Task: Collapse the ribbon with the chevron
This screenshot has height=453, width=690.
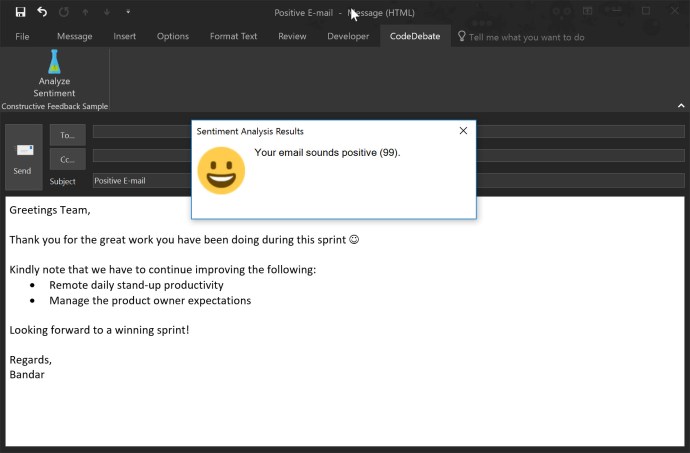Action: 680,105
